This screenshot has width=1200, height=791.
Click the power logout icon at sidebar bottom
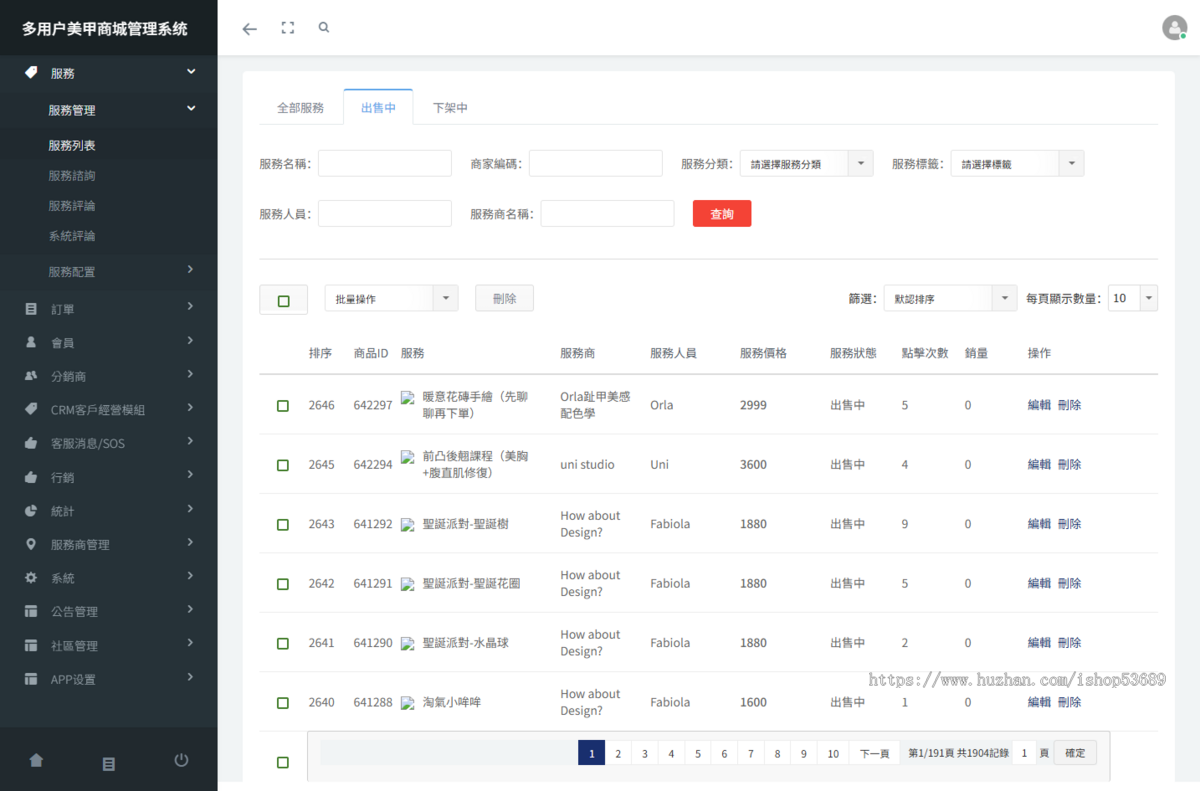coord(181,760)
